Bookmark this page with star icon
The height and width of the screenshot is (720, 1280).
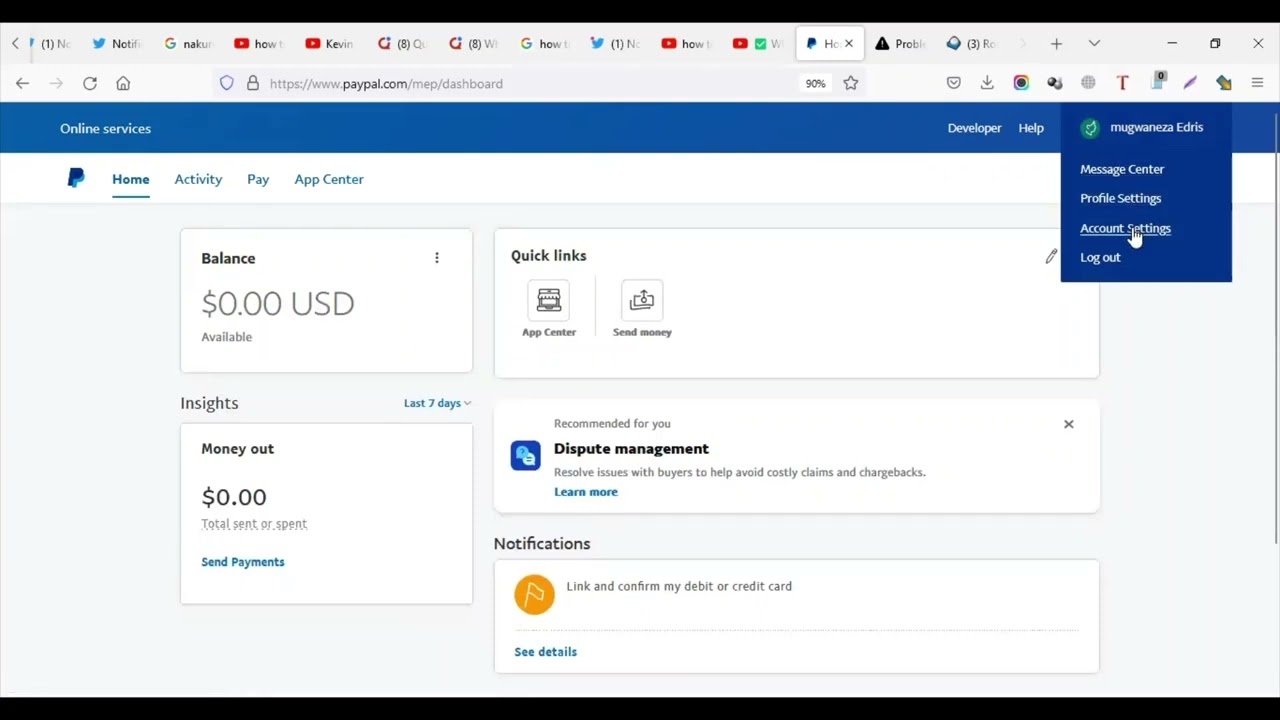(x=851, y=83)
